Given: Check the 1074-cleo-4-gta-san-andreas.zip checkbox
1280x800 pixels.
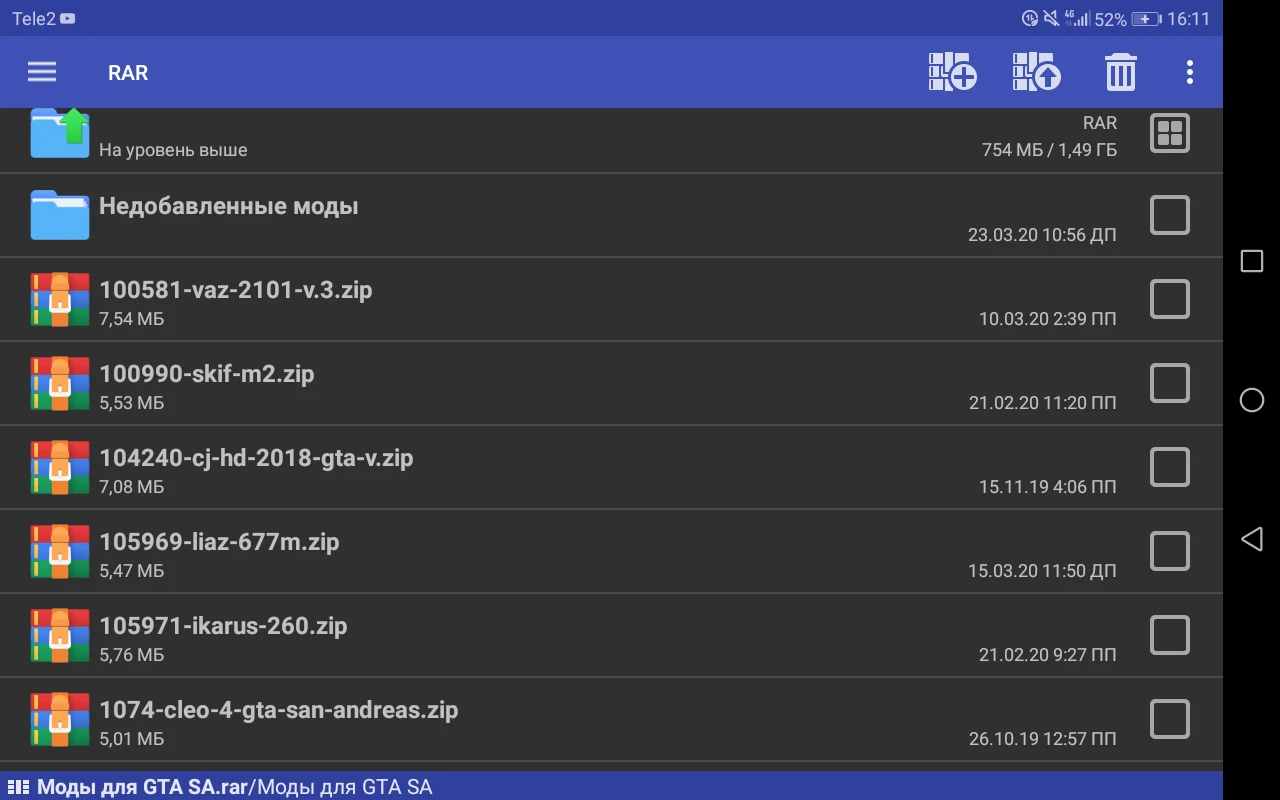Looking at the screenshot, I should point(1170,719).
